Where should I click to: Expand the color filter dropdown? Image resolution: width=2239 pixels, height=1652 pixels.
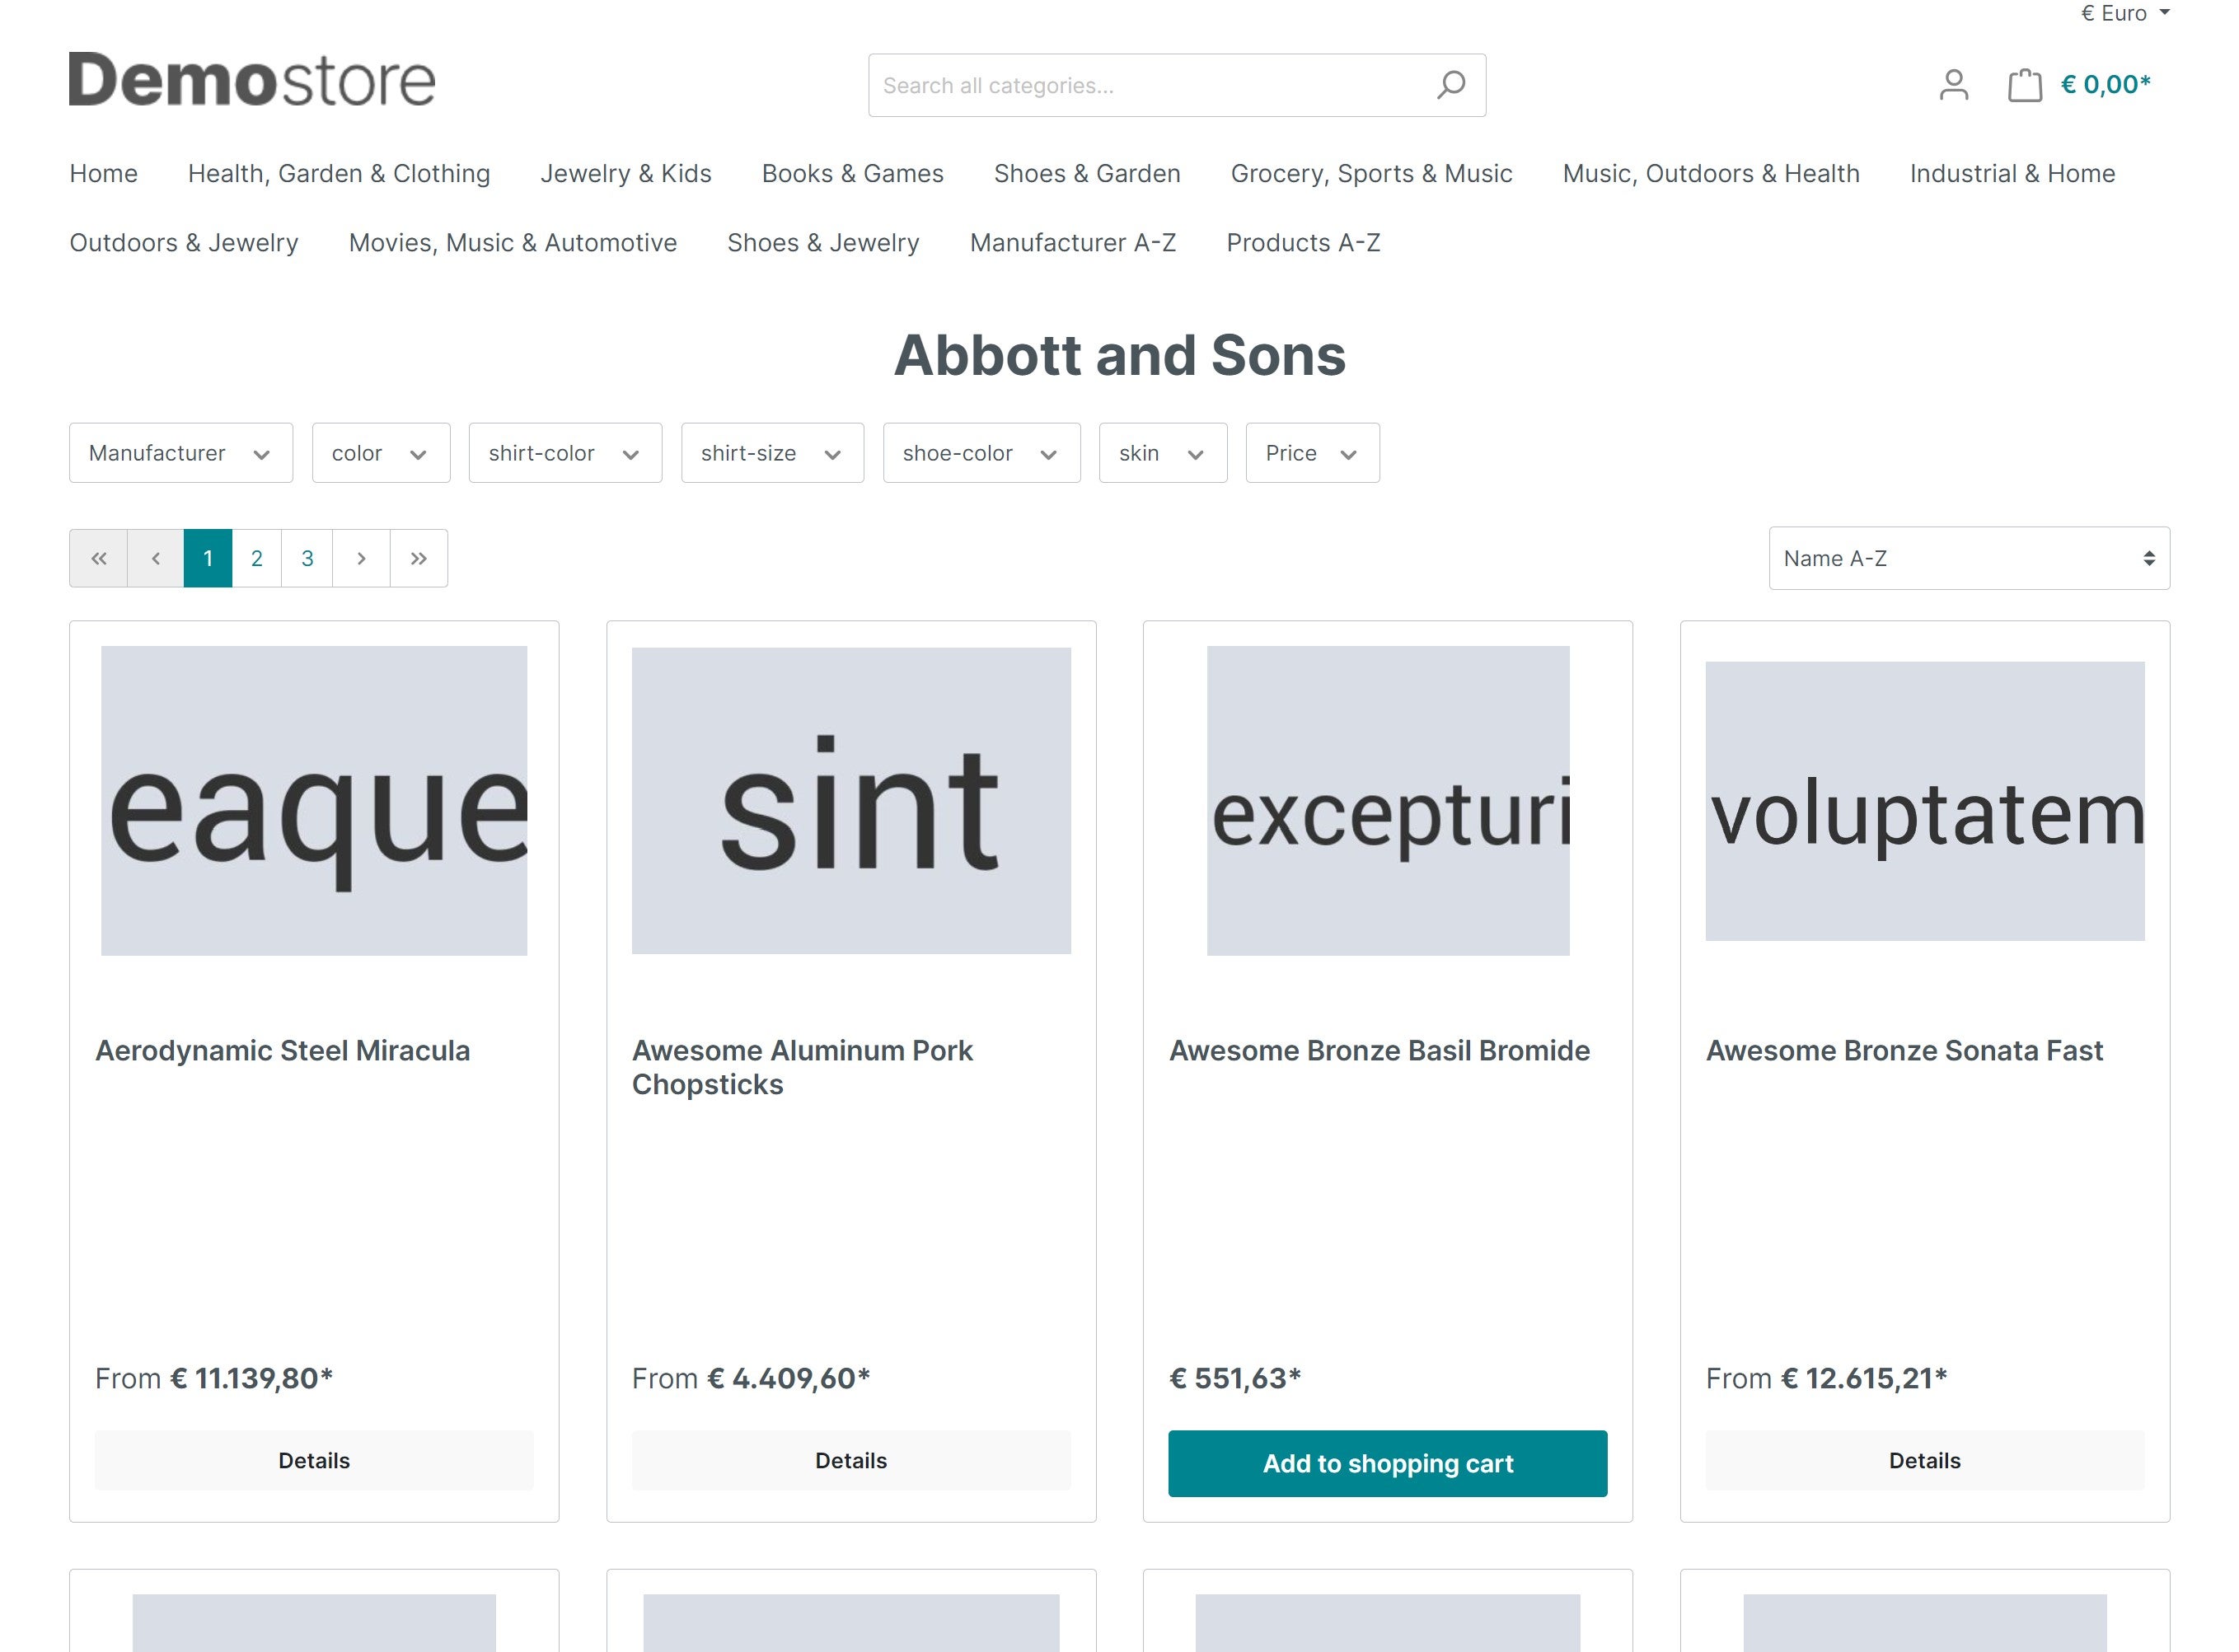pos(381,453)
